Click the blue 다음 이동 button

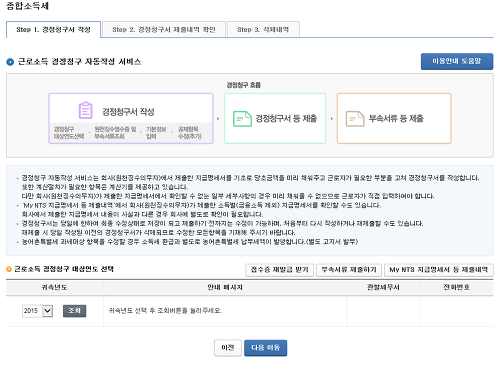click(265, 348)
